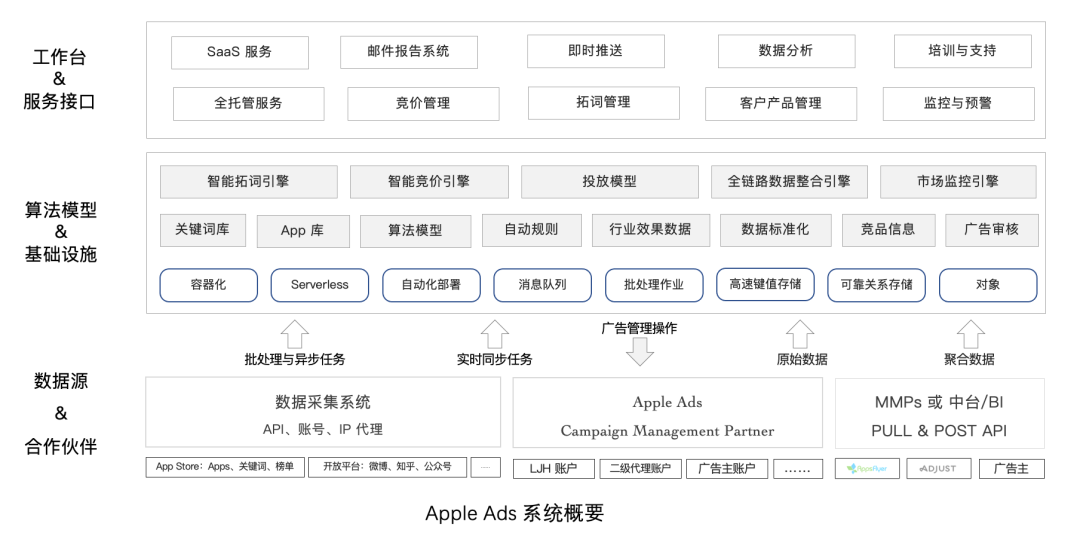
Task: Select the 邮件报告系统 box
Action: [x=408, y=52]
